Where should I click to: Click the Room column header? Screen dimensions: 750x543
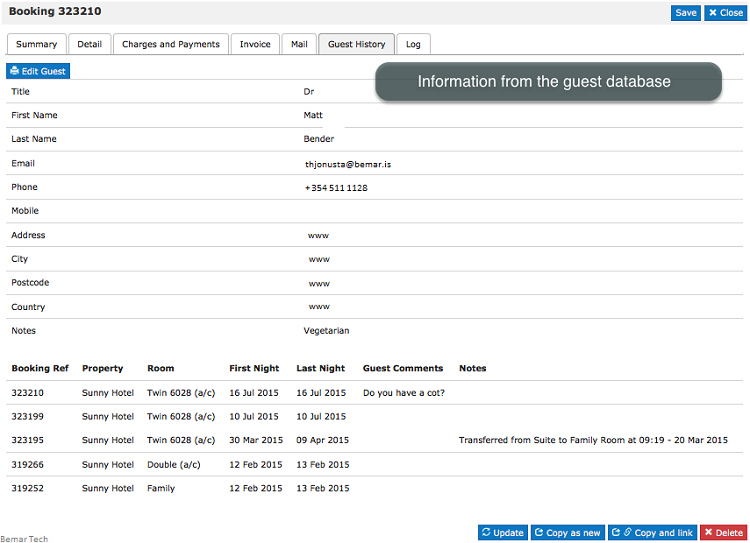click(x=160, y=368)
